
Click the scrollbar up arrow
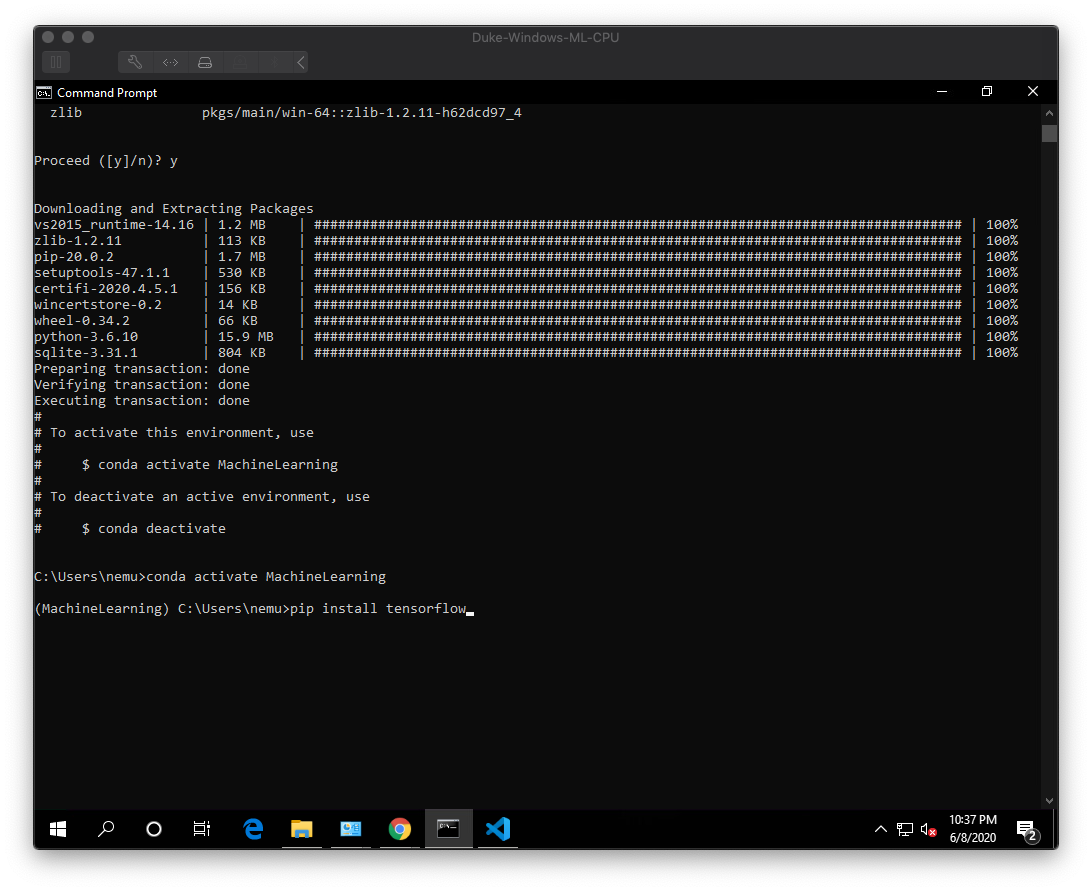1049,112
